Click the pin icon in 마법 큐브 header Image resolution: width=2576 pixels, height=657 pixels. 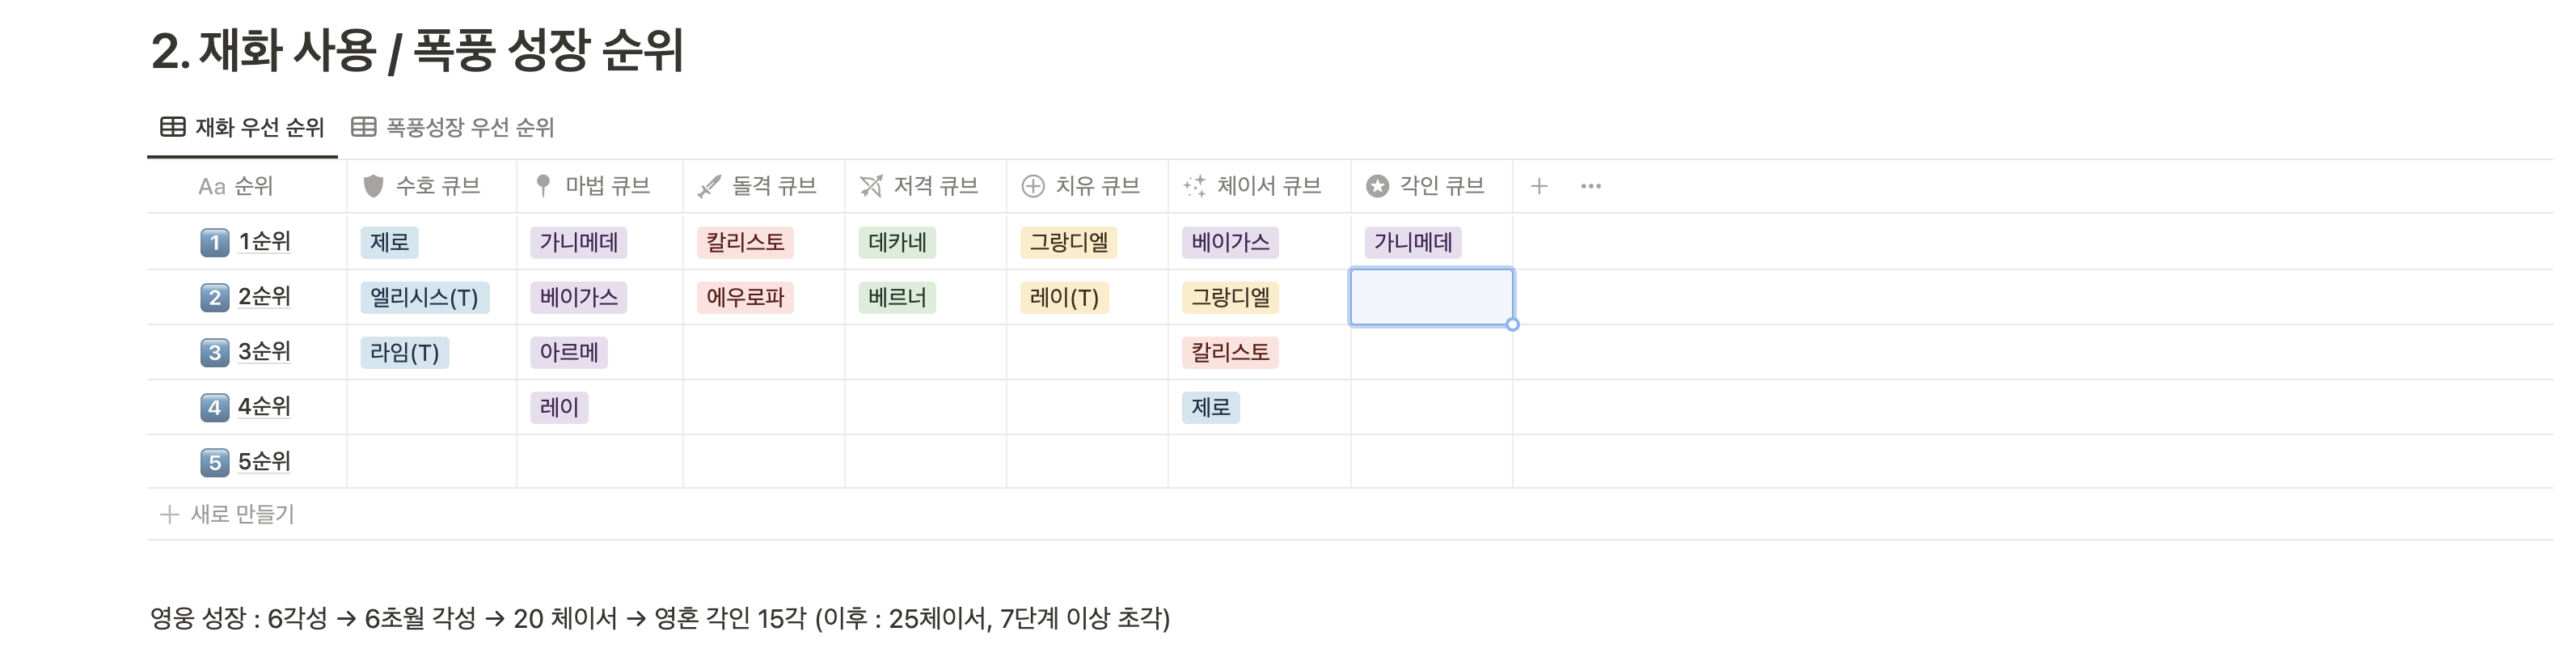[543, 186]
